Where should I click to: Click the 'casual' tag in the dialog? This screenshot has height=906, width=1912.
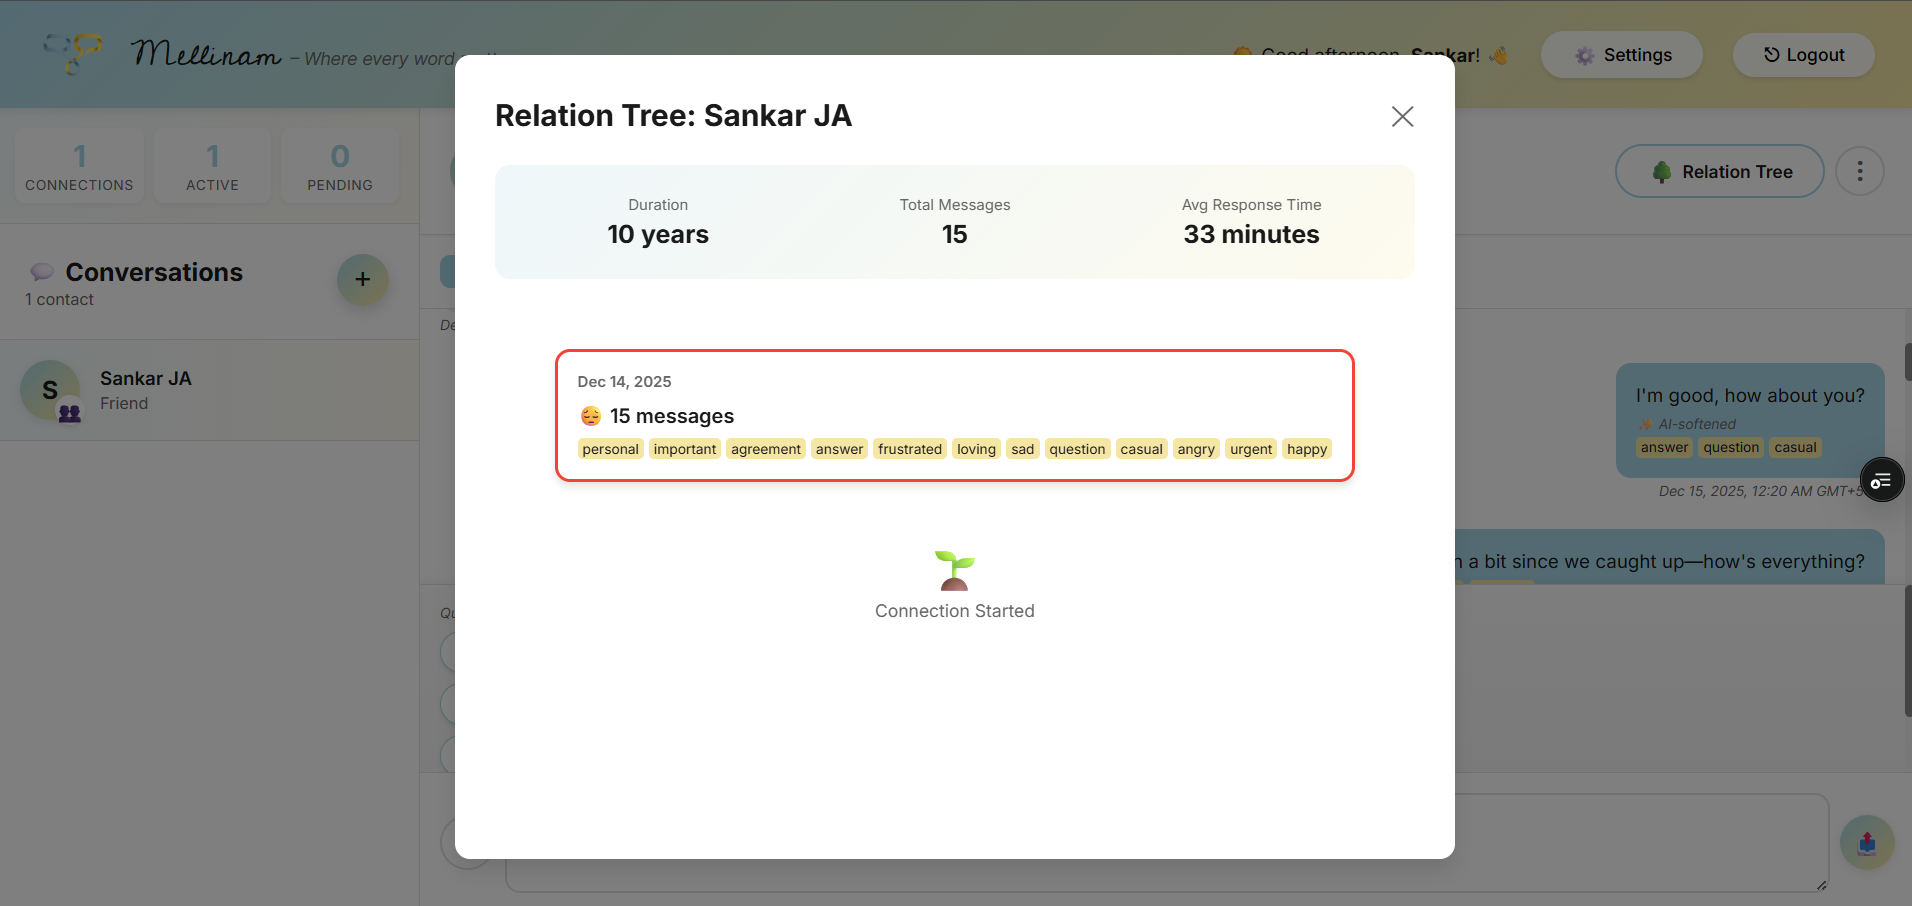point(1141,449)
